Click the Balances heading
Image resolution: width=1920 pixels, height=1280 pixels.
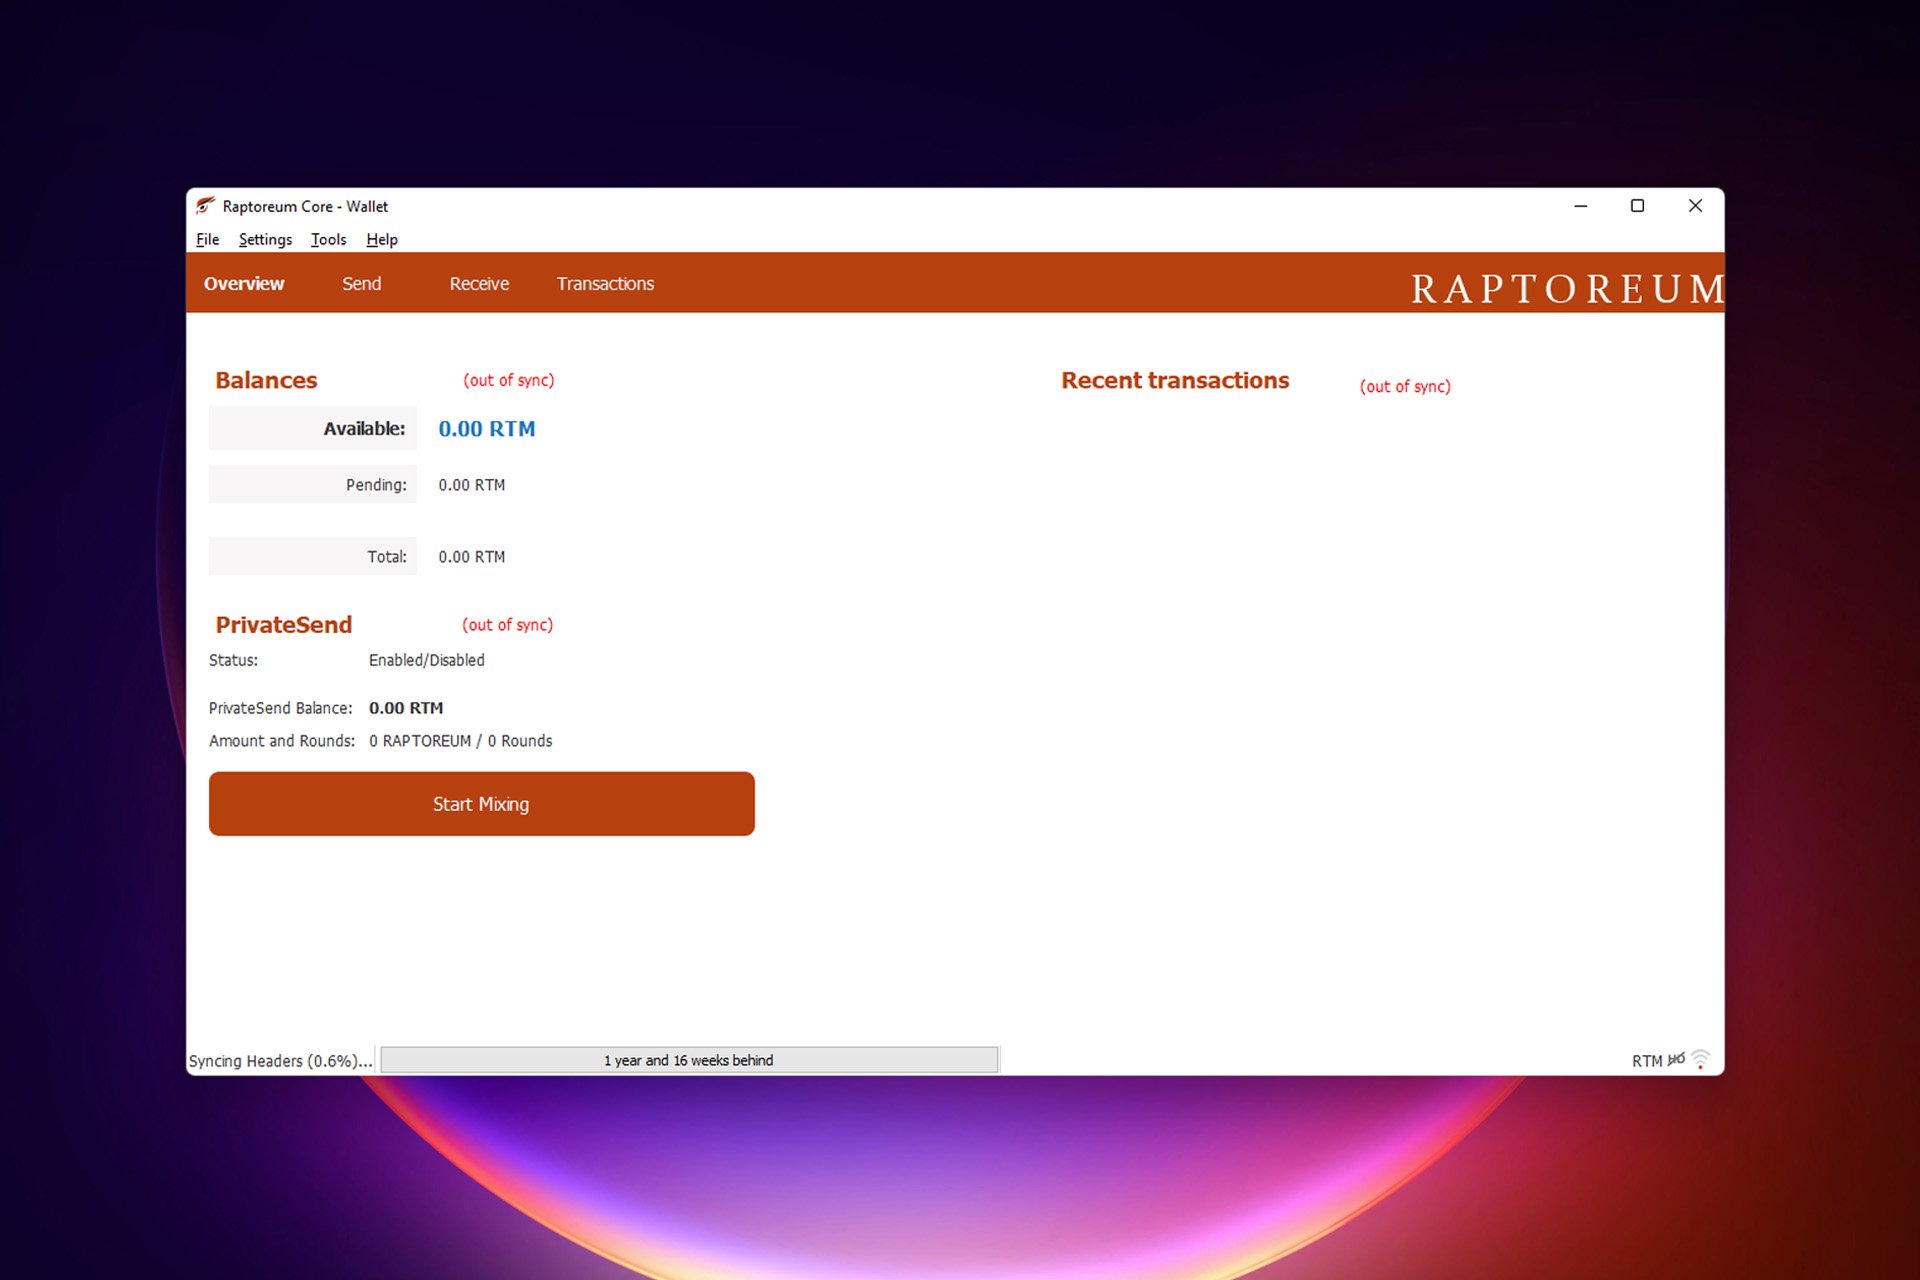click(x=266, y=380)
